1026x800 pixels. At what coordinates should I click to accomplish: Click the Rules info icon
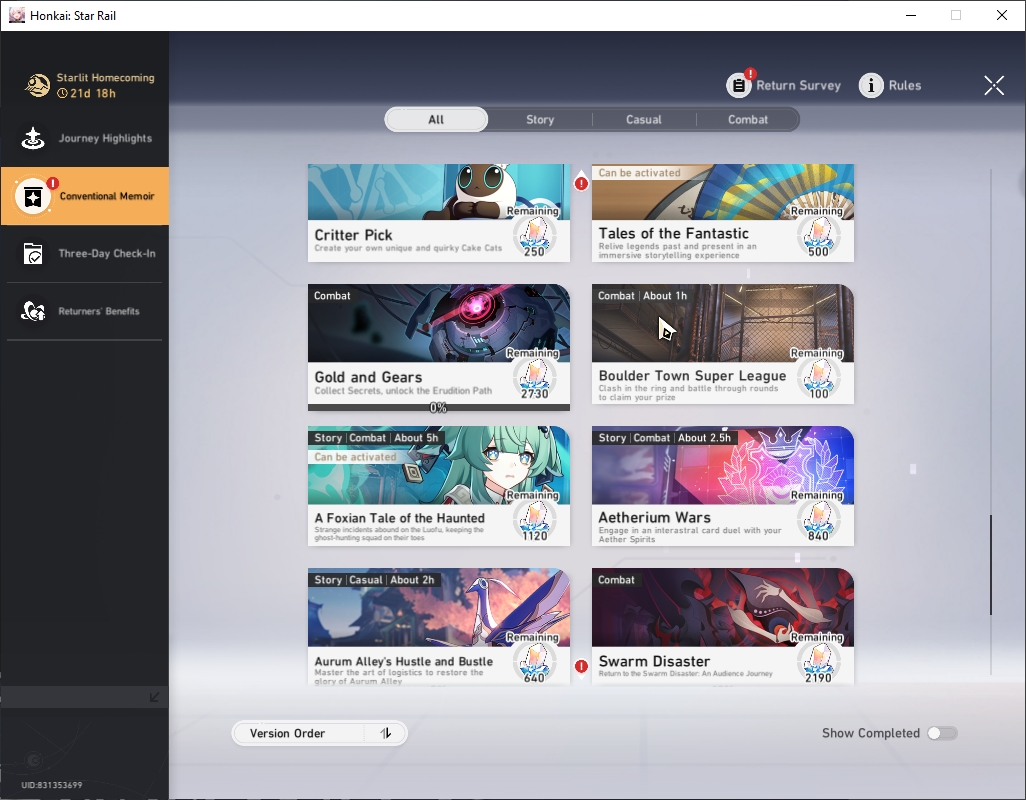click(871, 85)
